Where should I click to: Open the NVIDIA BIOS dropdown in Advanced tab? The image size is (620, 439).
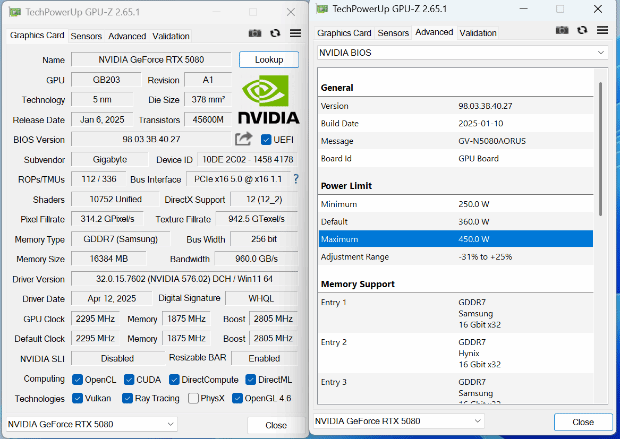click(462, 53)
